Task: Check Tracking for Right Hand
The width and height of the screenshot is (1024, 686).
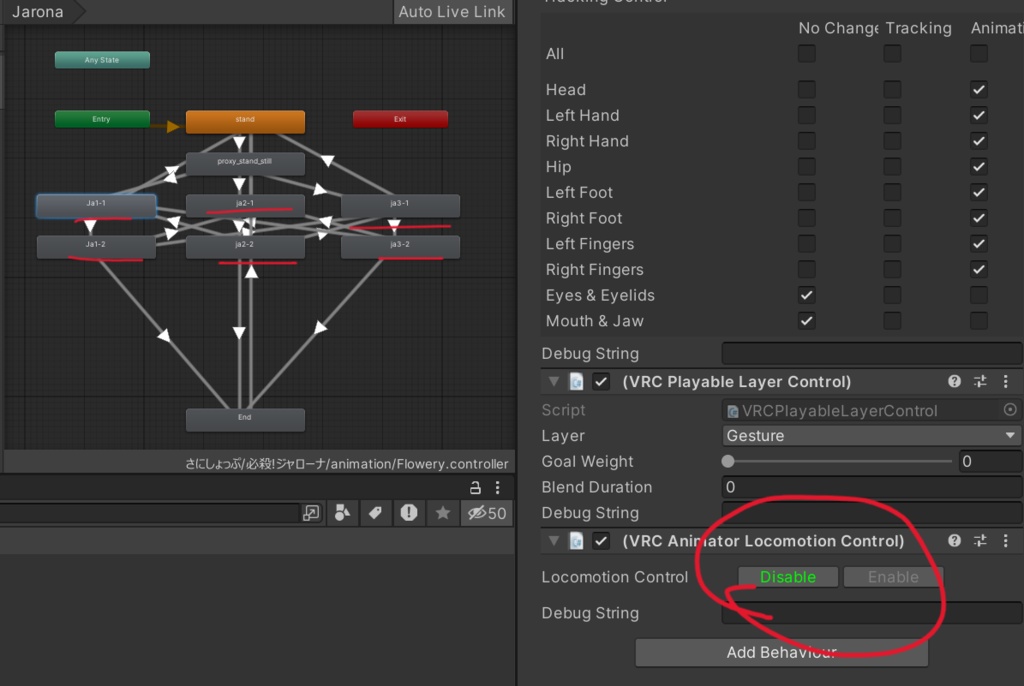Action: pyautogui.click(x=892, y=140)
